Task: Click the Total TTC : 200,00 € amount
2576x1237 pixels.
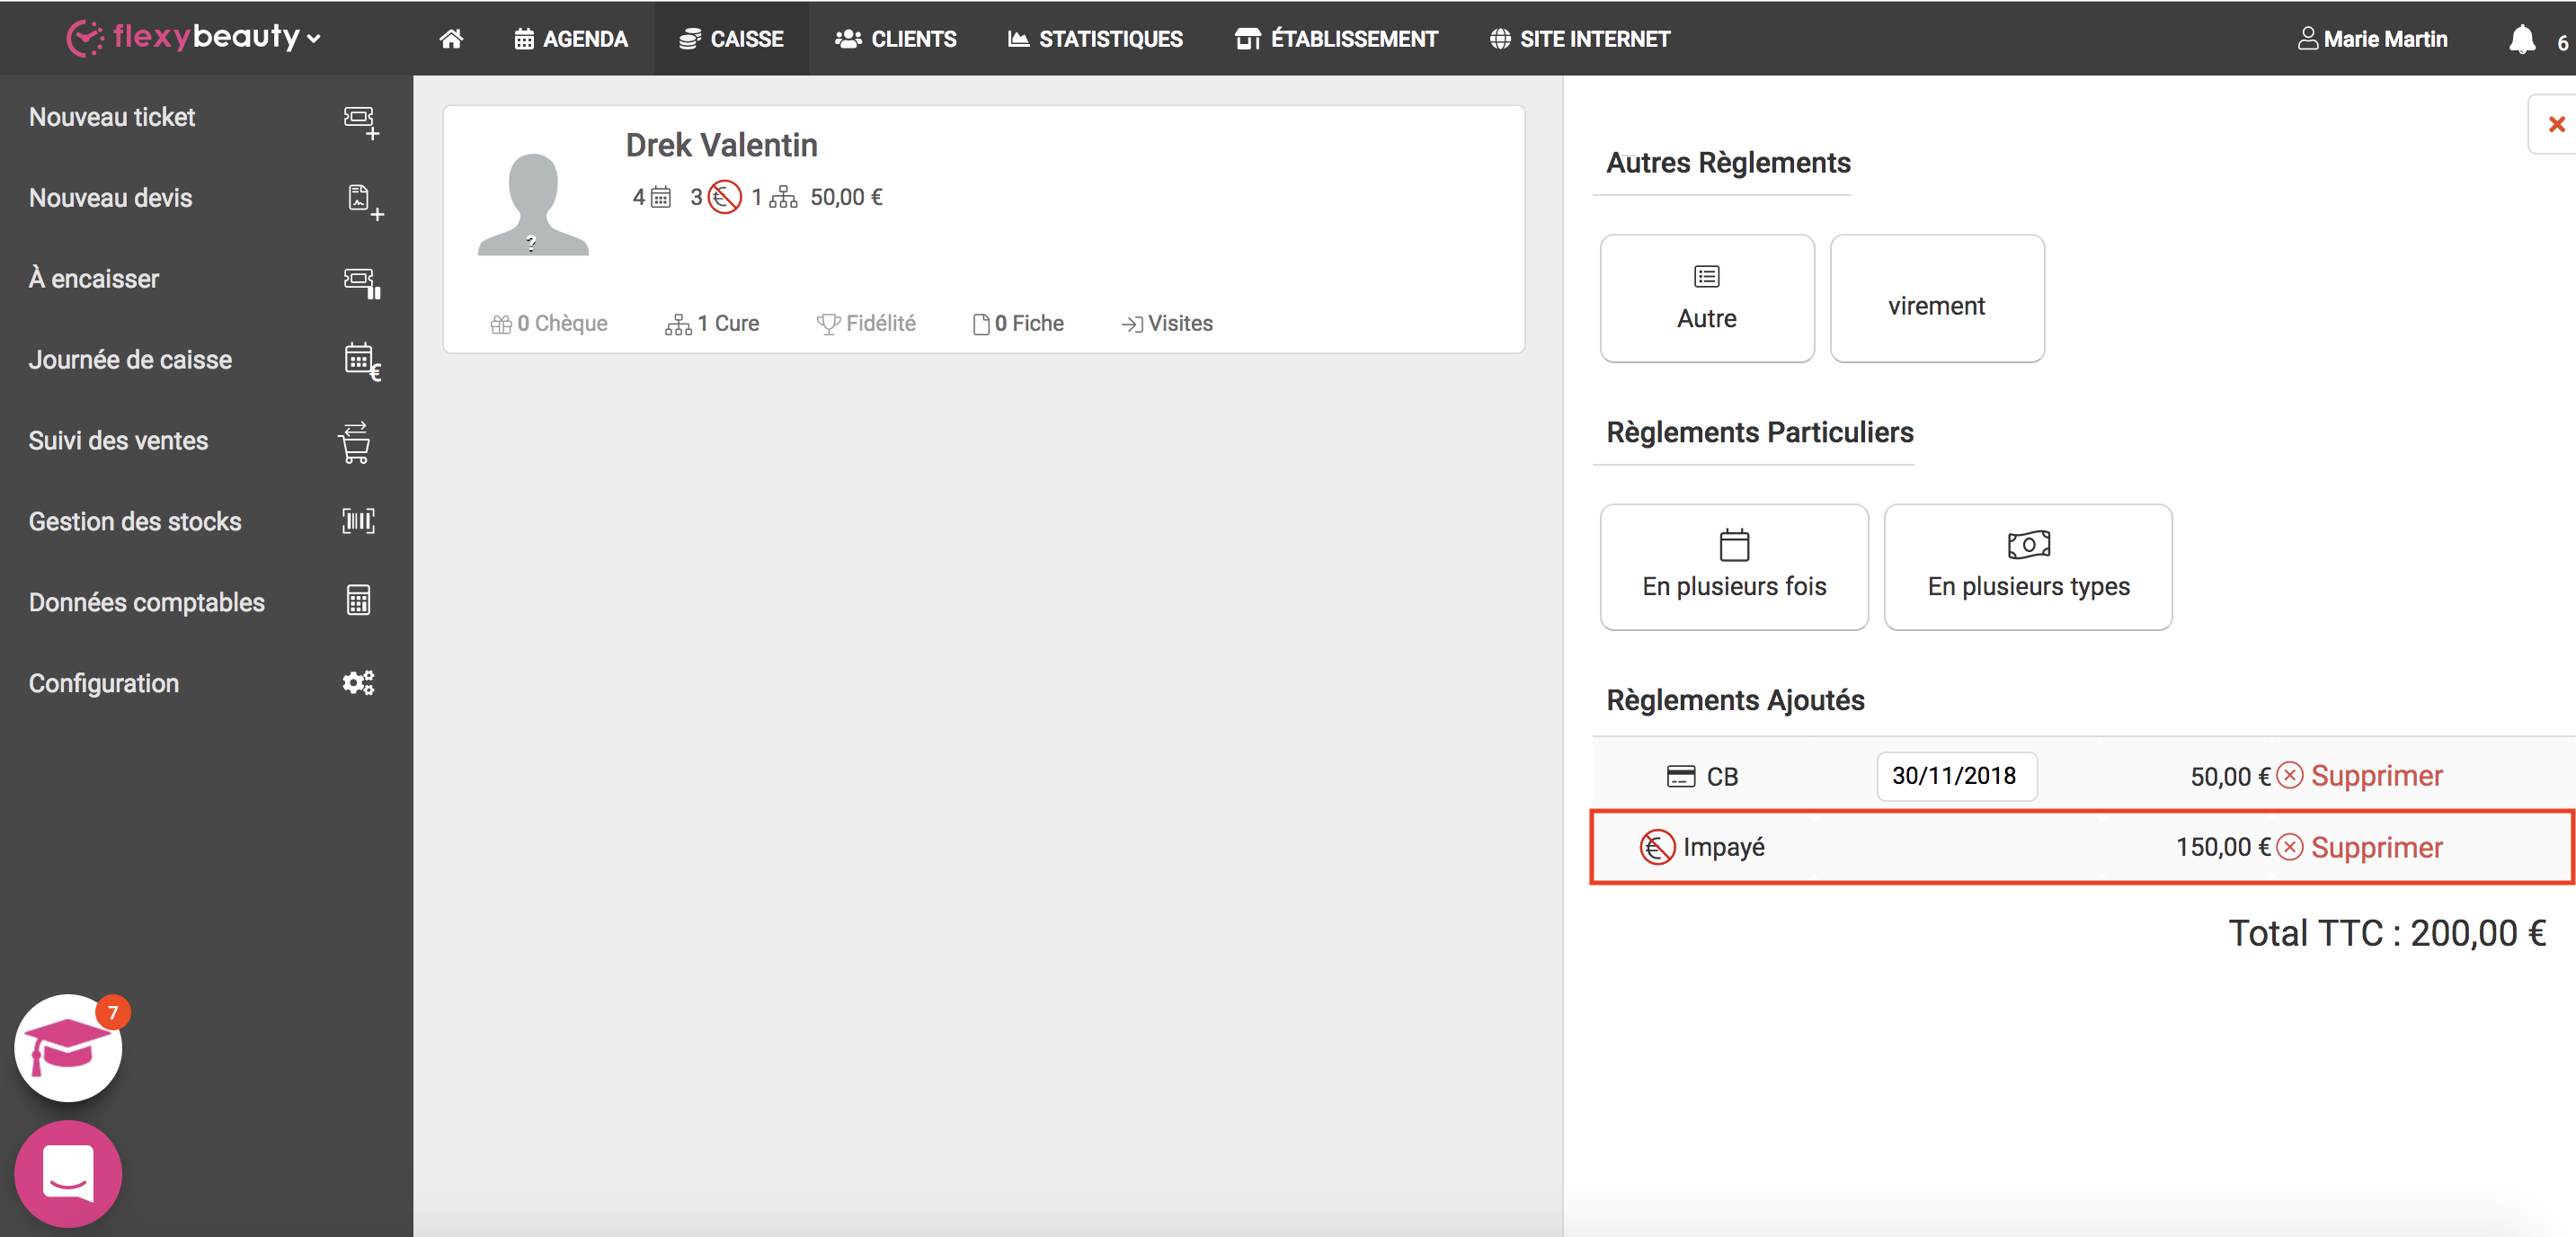Action: pyautogui.click(x=2387, y=933)
